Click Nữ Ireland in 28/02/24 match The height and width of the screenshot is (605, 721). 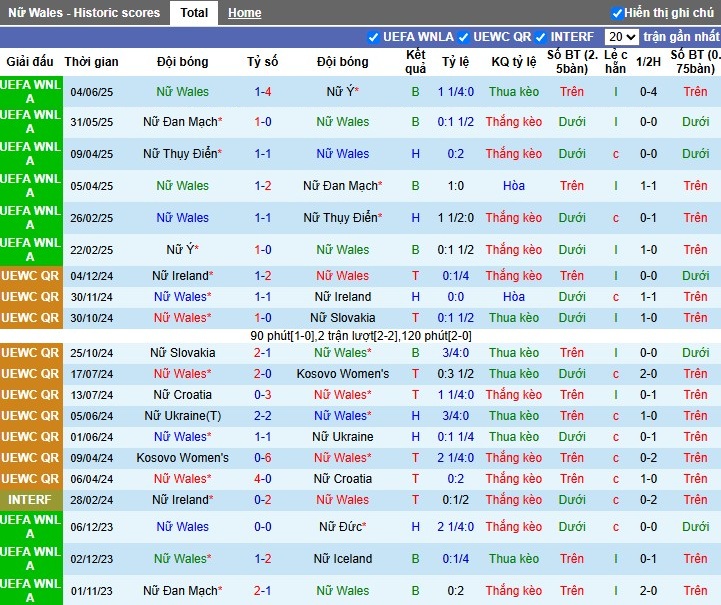(x=183, y=500)
